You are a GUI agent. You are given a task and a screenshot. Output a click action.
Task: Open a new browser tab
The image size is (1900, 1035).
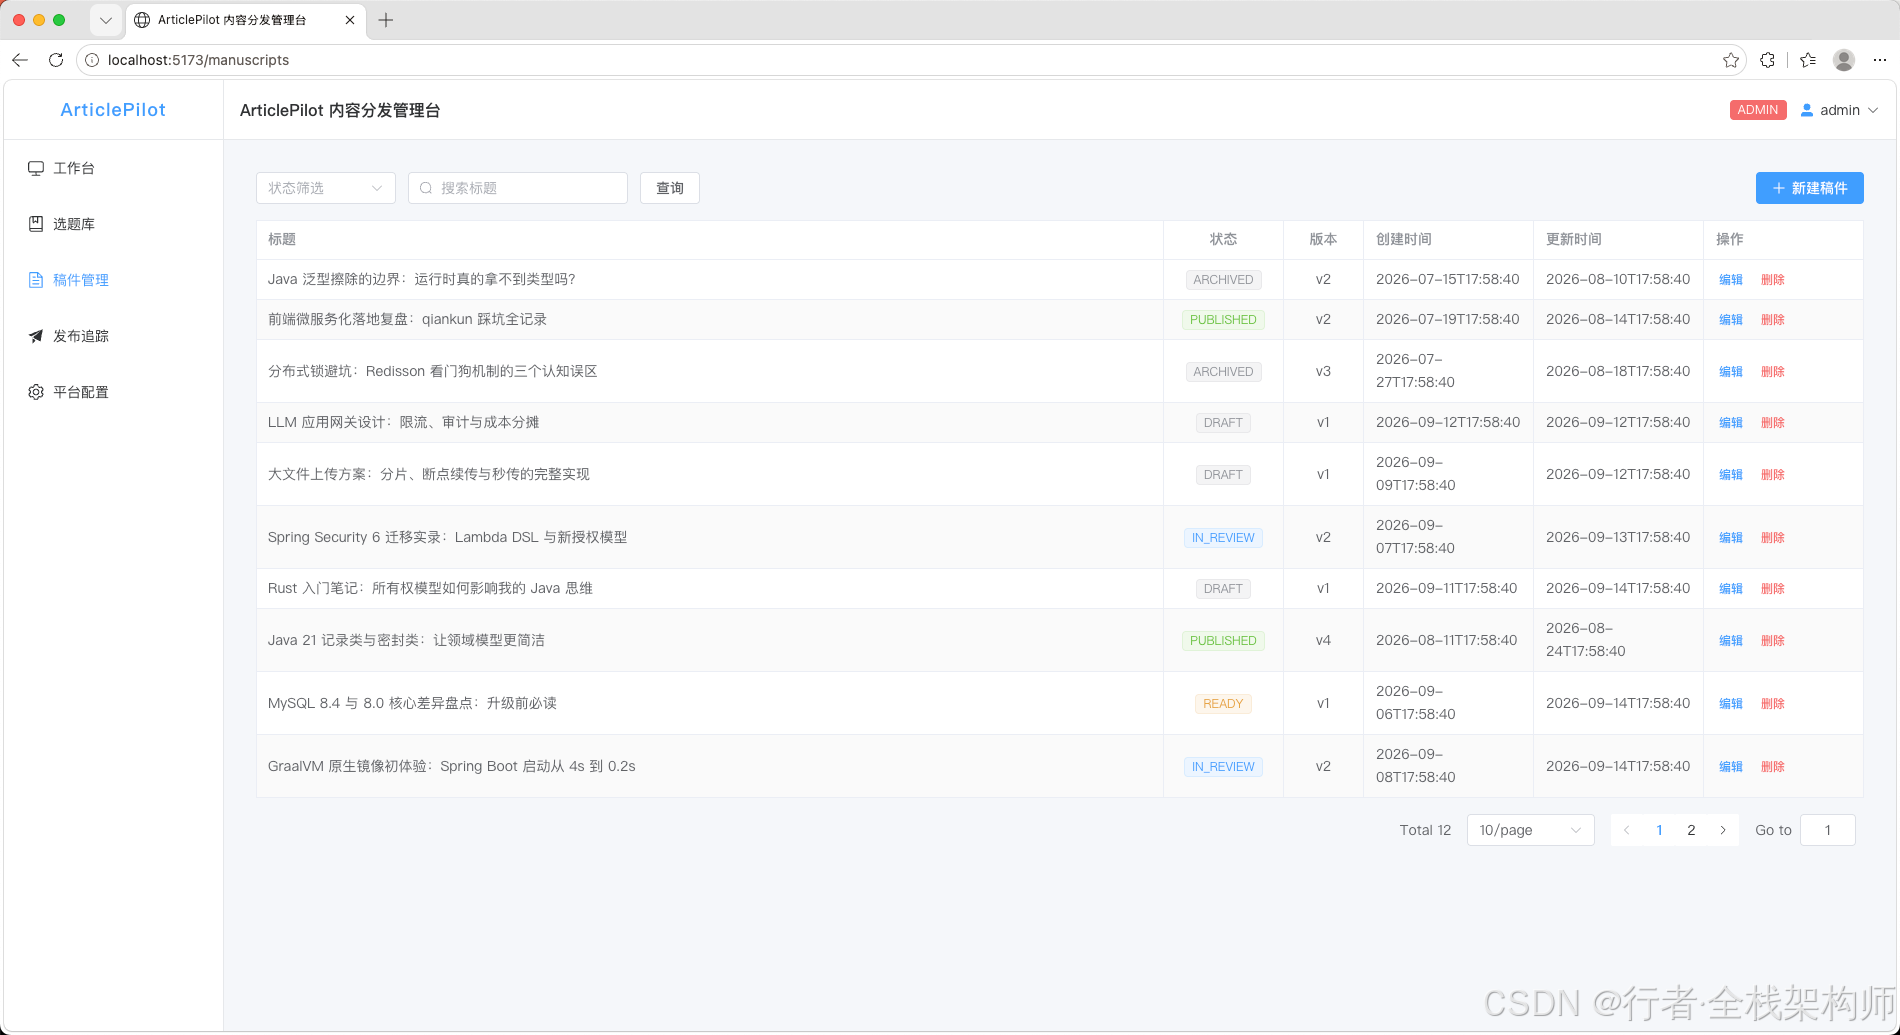pyautogui.click(x=386, y=20)
